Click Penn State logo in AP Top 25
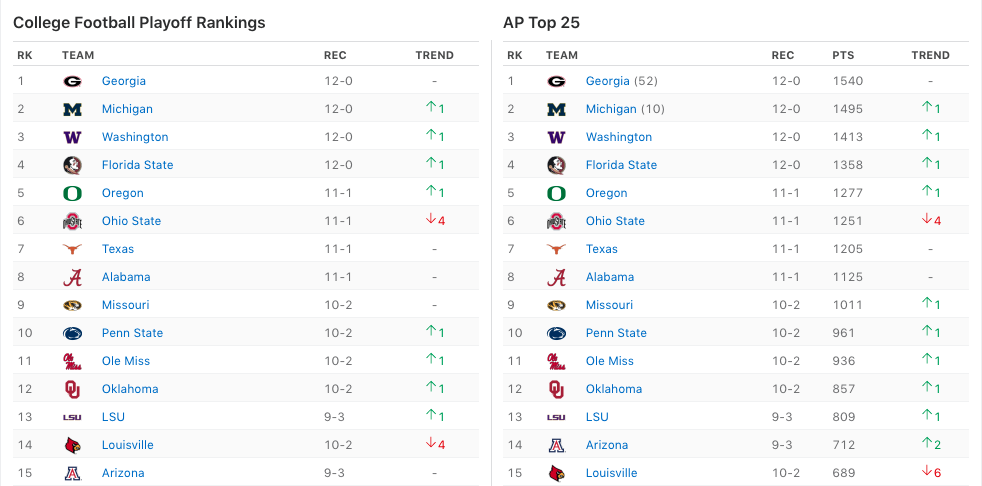 556,333
